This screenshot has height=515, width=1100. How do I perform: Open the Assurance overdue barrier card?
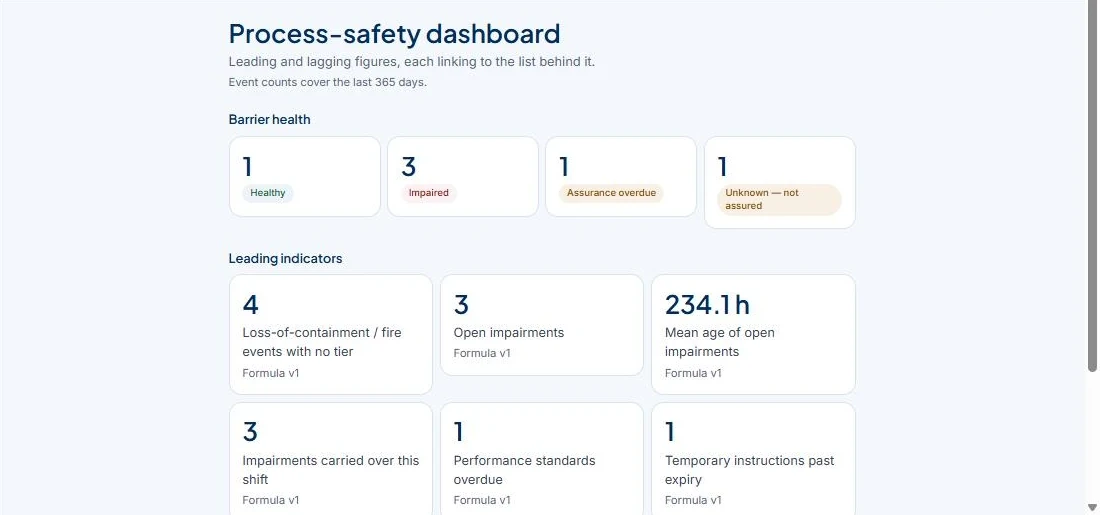coord(621,177)
